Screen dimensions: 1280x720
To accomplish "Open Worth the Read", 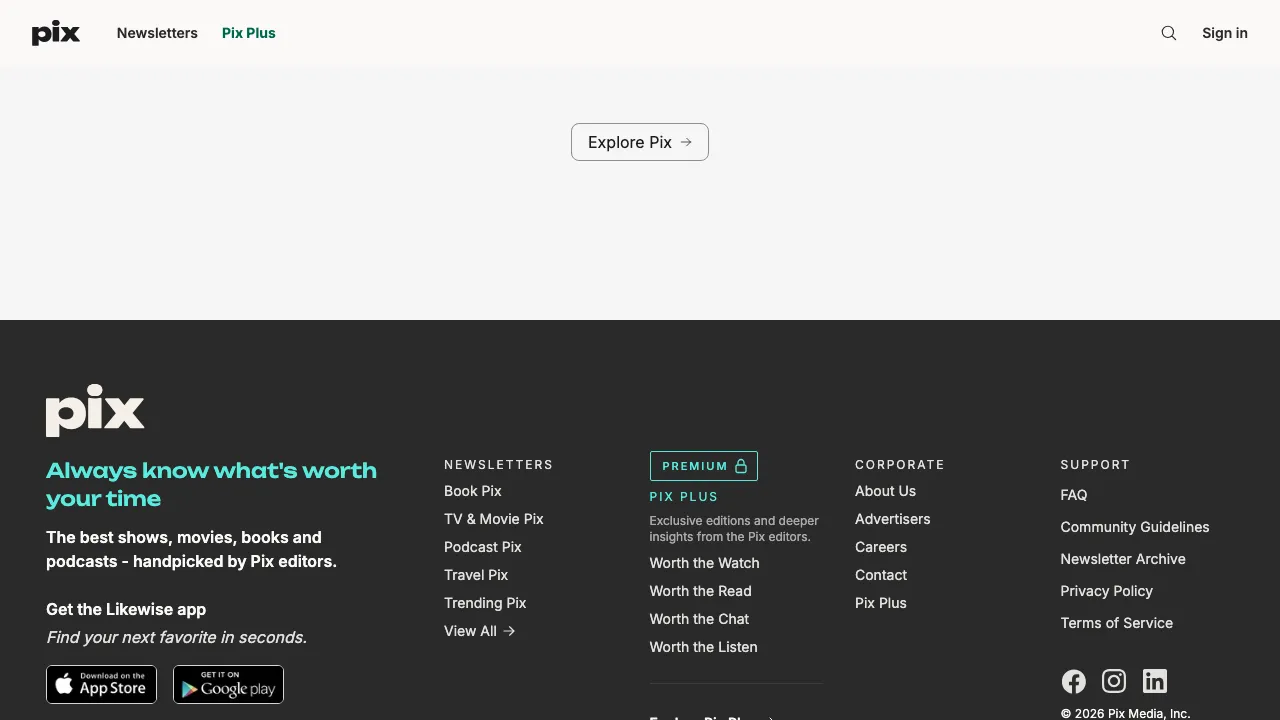I will (701, 591).
